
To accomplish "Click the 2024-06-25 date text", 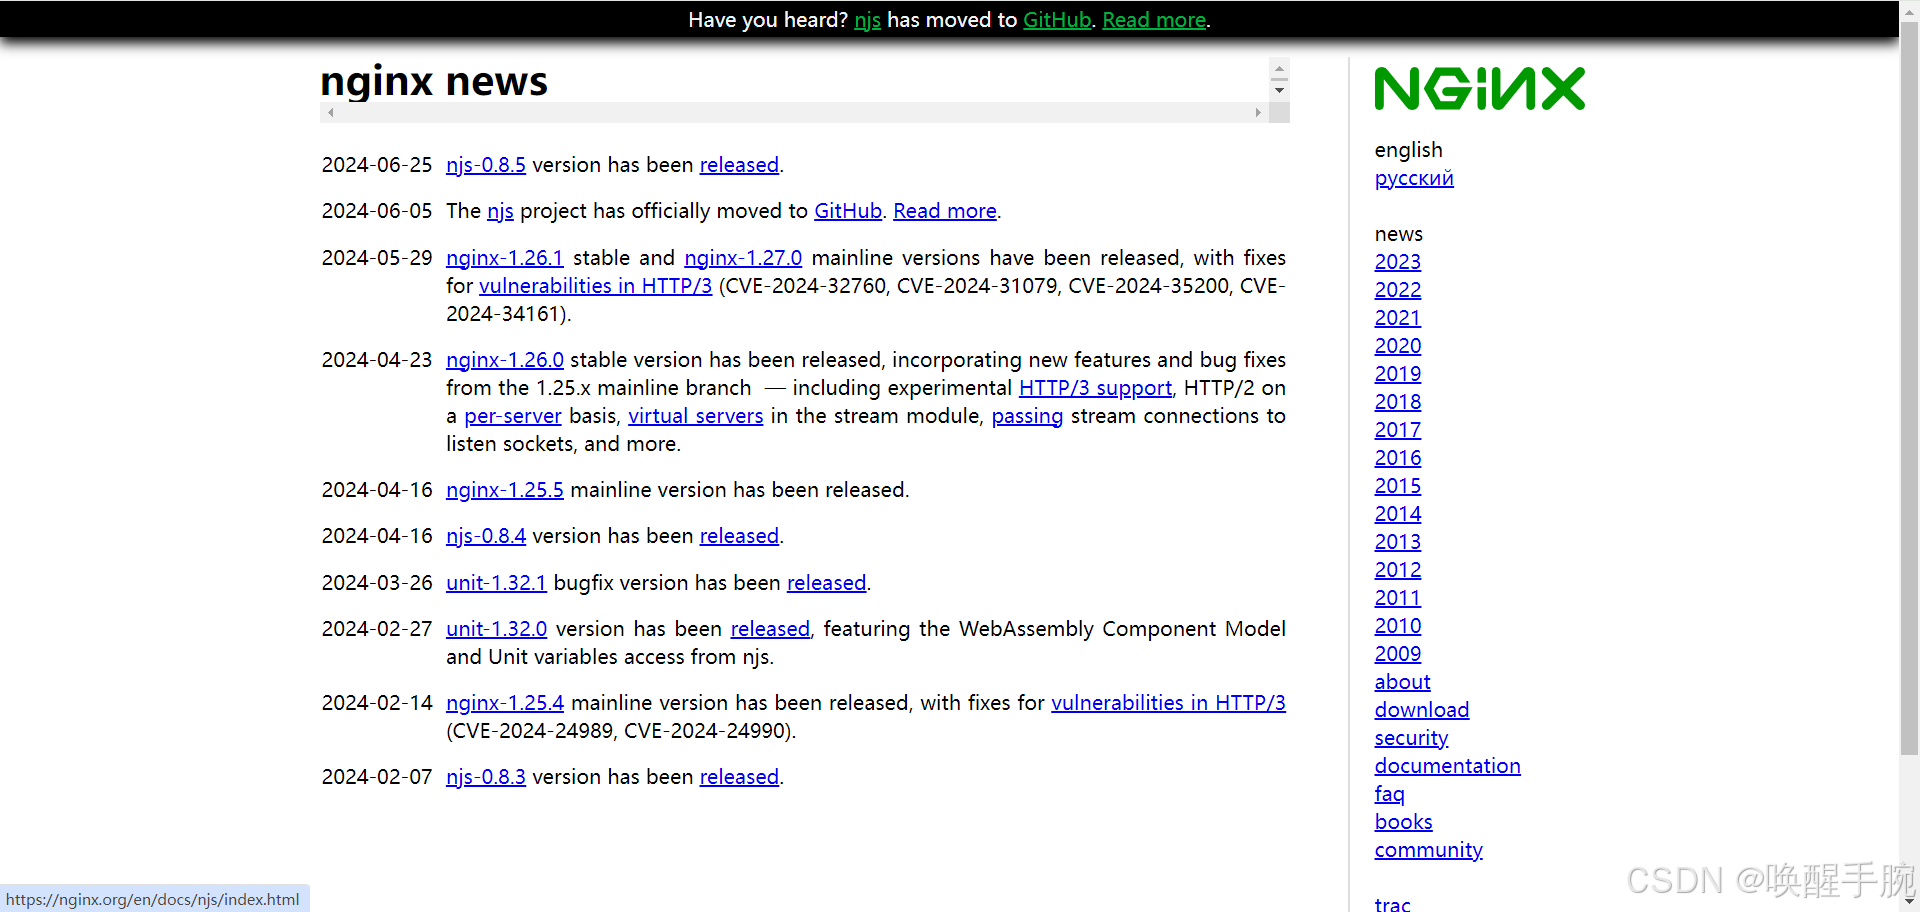I will (377, 165).
